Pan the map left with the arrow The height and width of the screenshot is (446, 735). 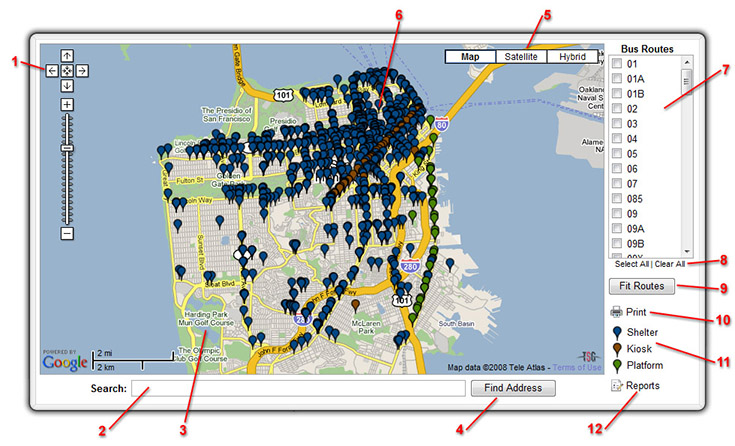[x=52, y=71]
